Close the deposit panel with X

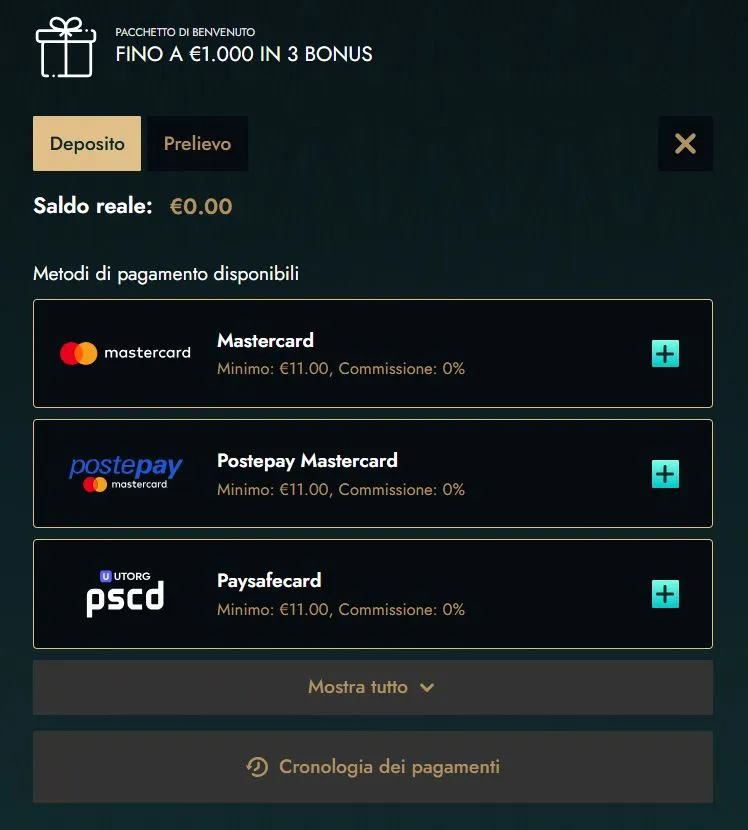coord(685,144)
